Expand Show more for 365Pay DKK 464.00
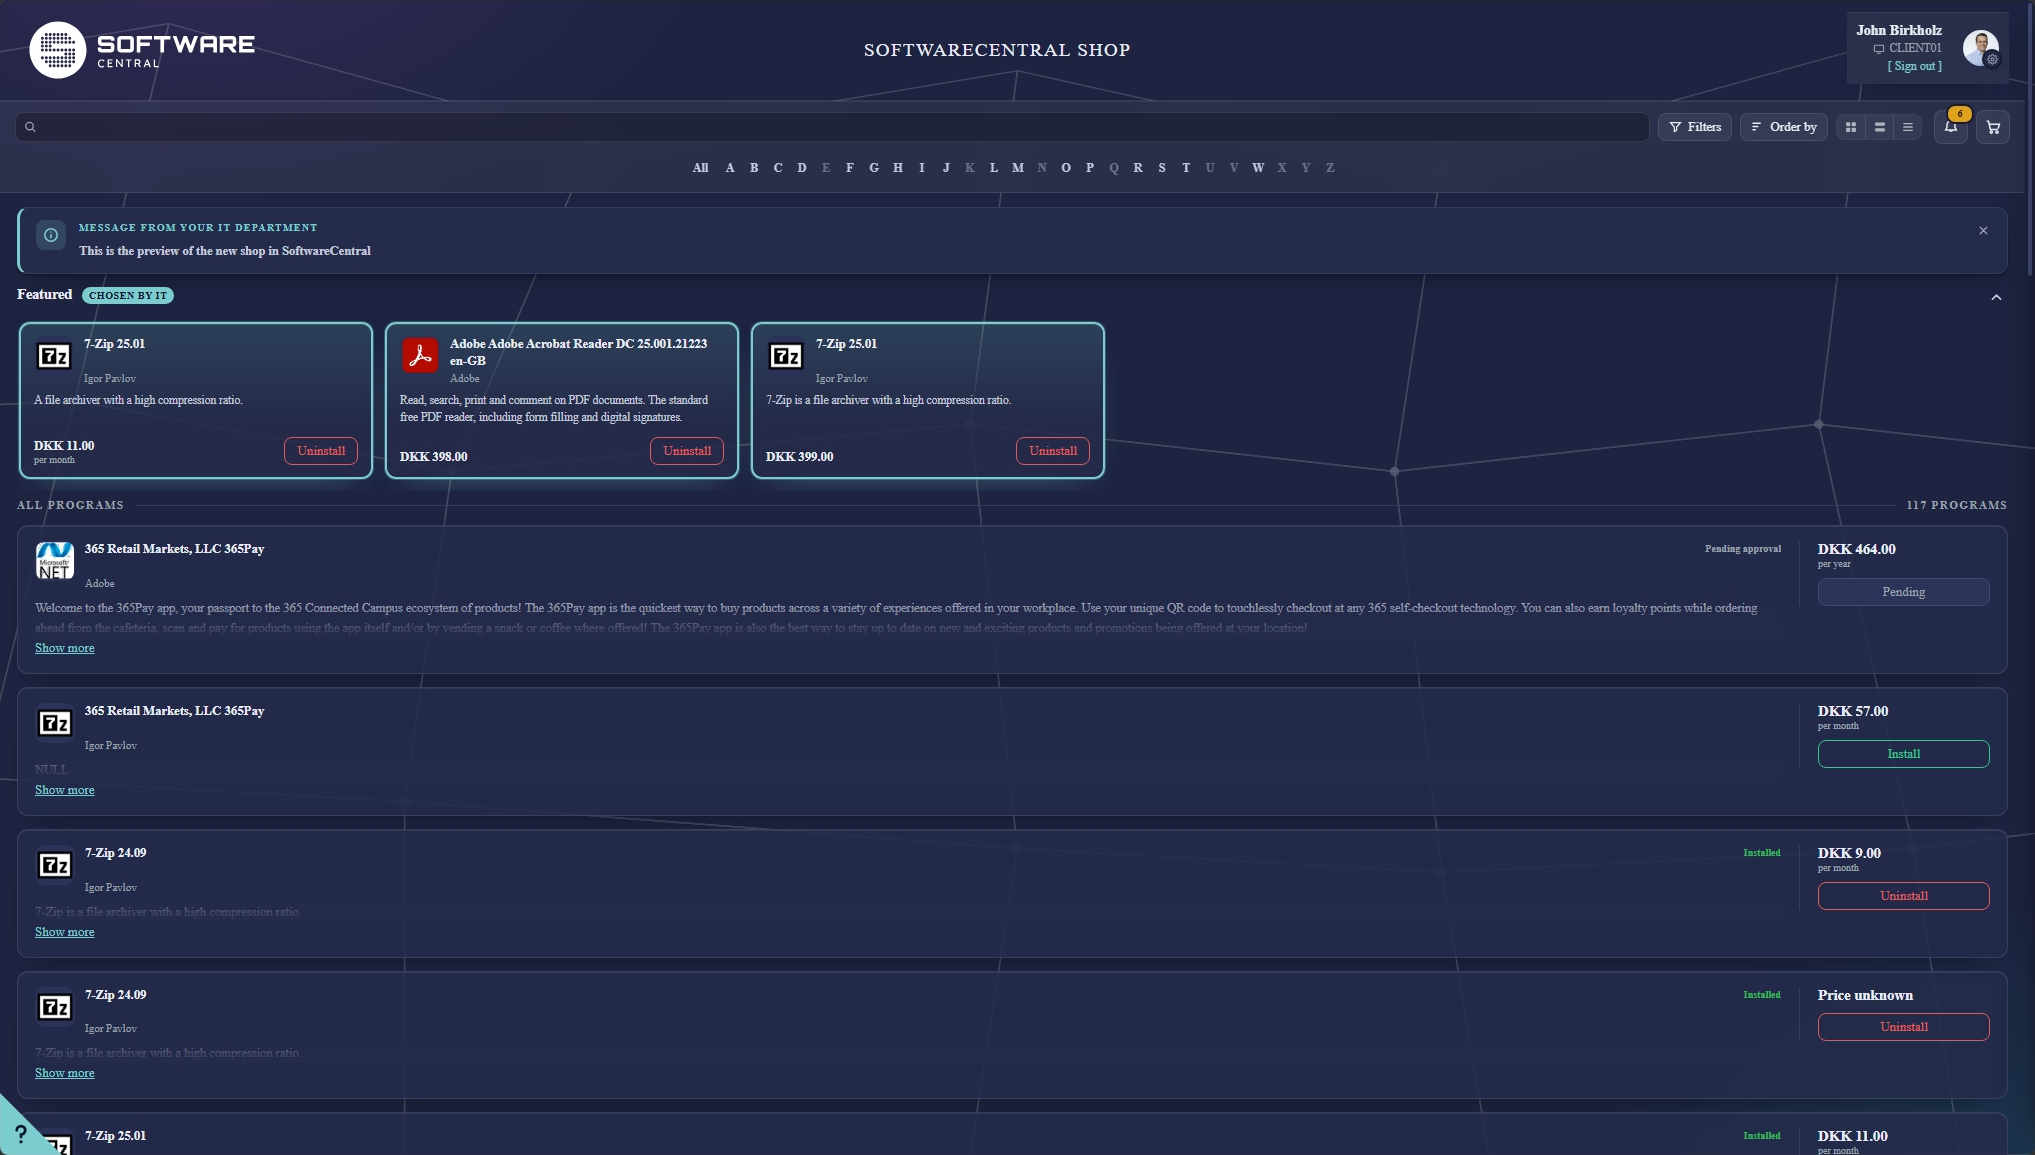This screenshot has width=2035, height=1155. pyautogui.click(x=65, y=648)
